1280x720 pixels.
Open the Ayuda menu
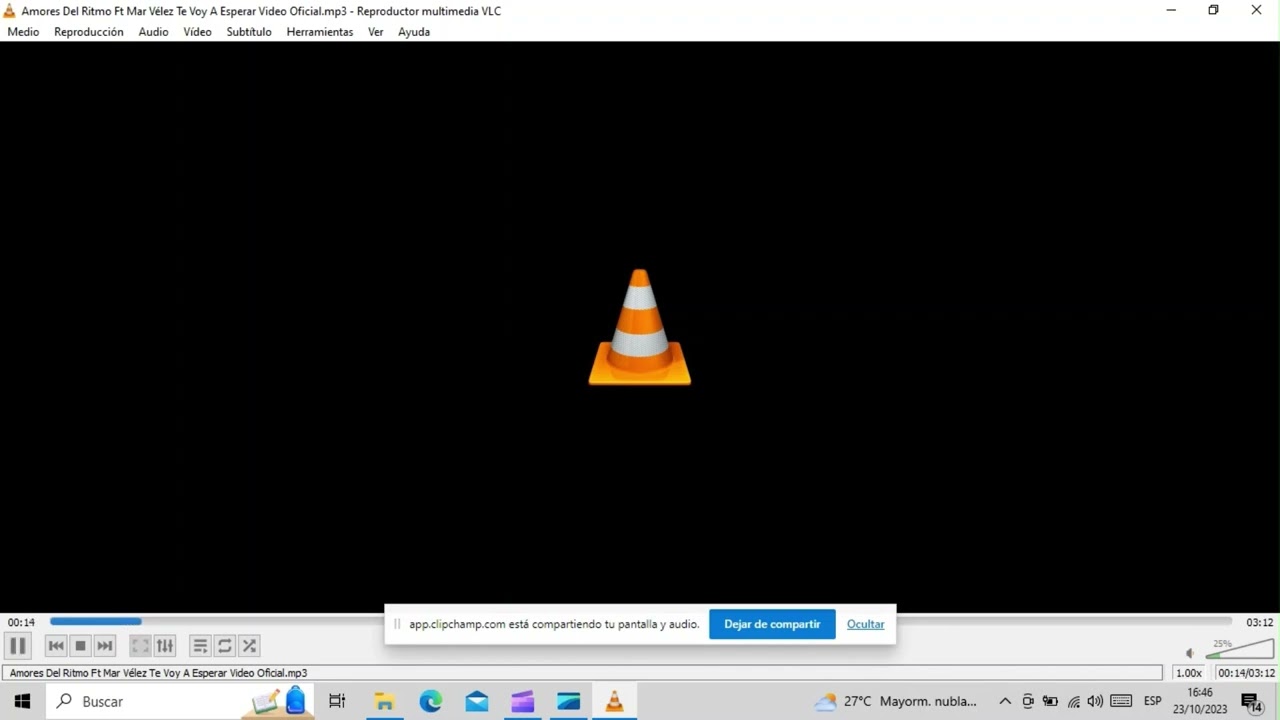414,32
